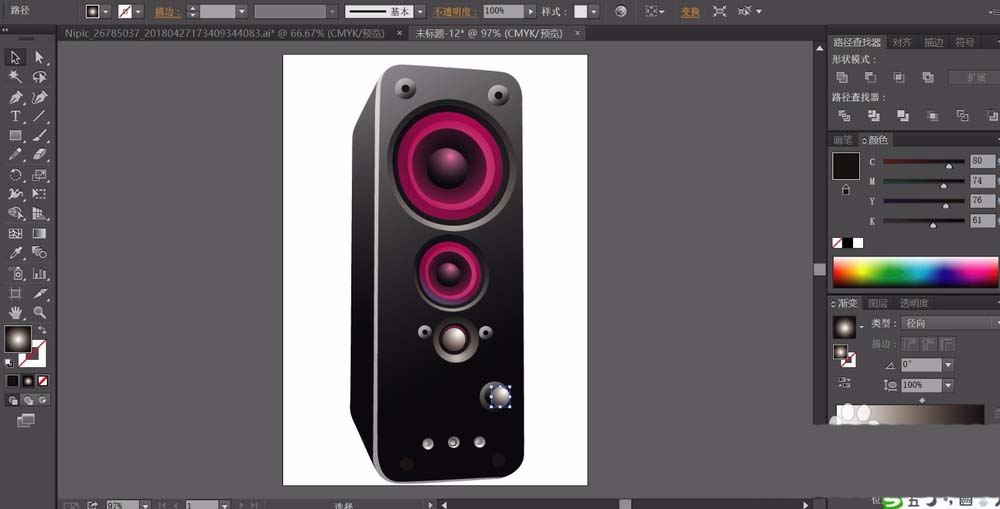The height and width of the screenshot is (509, 1000).
Task: Select the Blend tool
Action: click(40, 253)
